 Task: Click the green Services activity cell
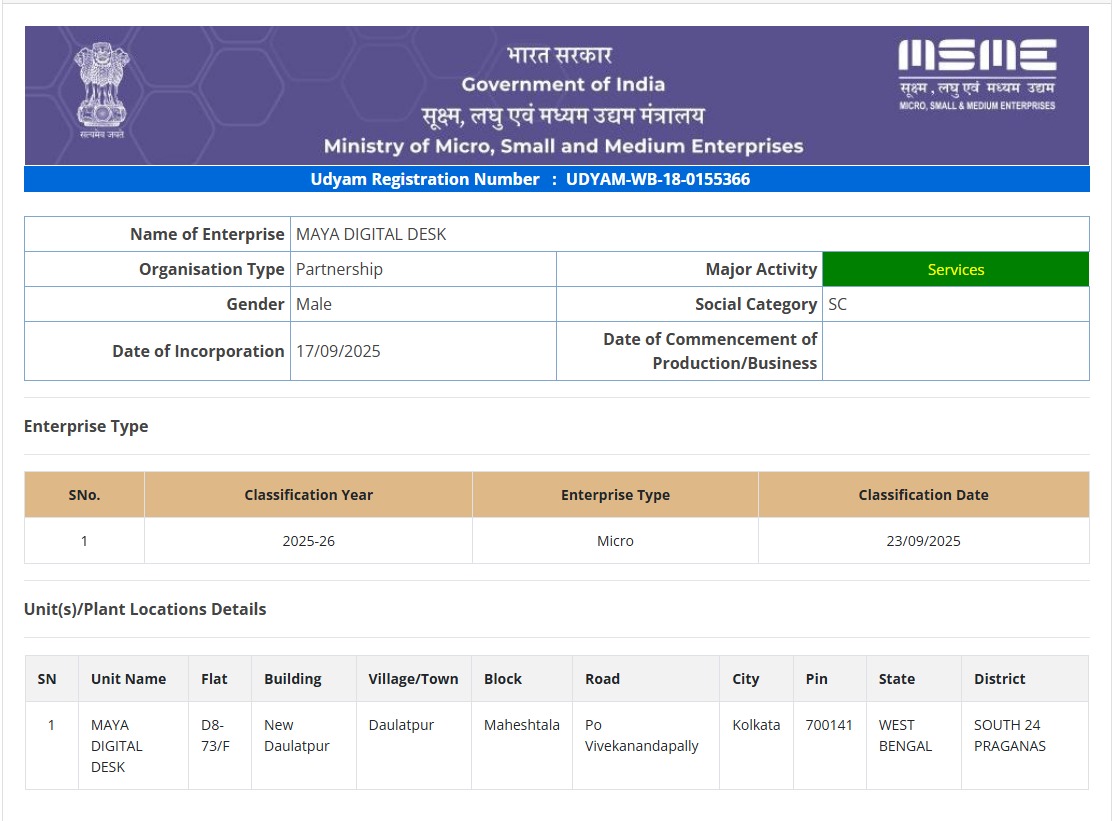[x=955, y=270]
